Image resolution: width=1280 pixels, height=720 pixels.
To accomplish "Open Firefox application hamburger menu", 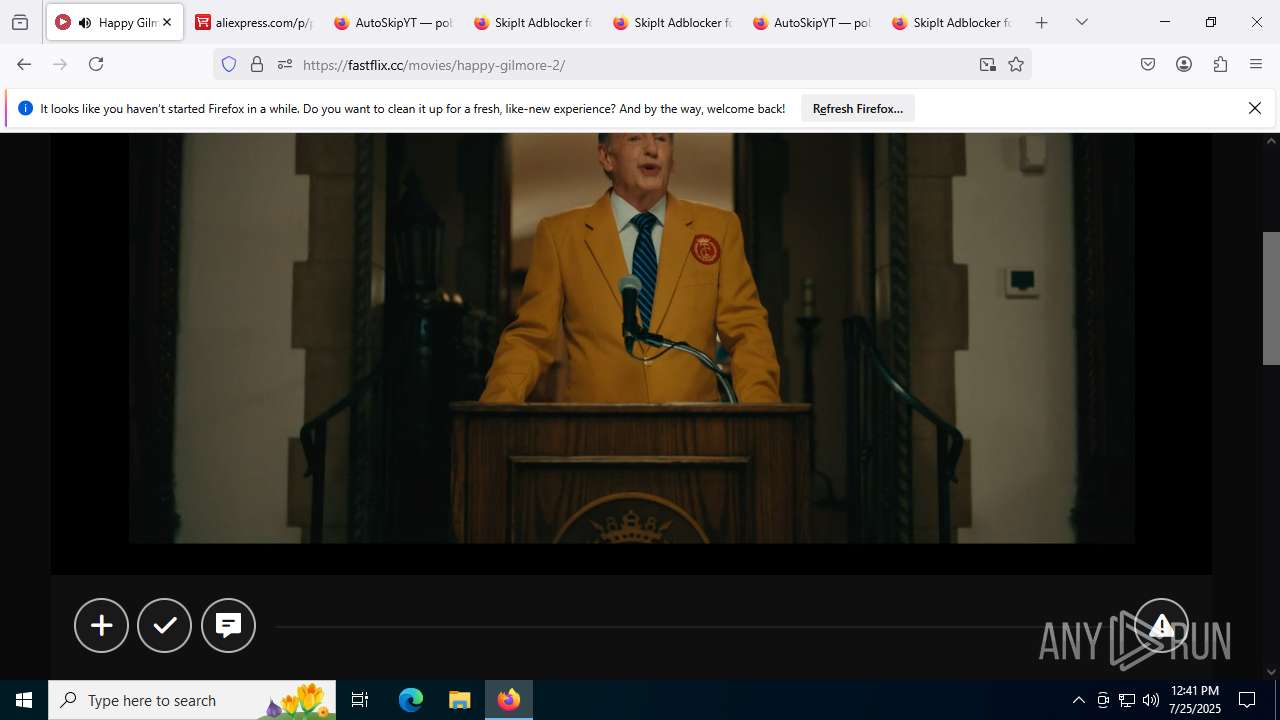I will [x=1256, y=64].
